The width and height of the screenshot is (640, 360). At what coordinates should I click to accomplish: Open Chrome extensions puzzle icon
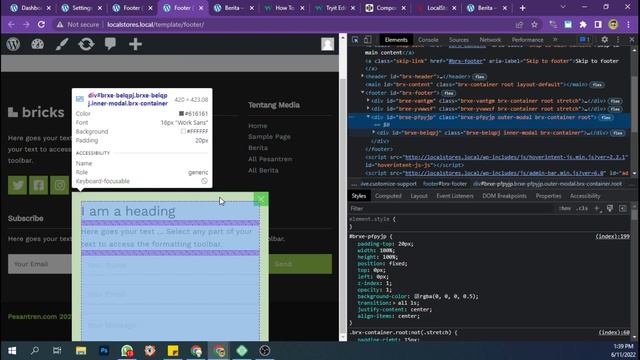click(583, 24)
